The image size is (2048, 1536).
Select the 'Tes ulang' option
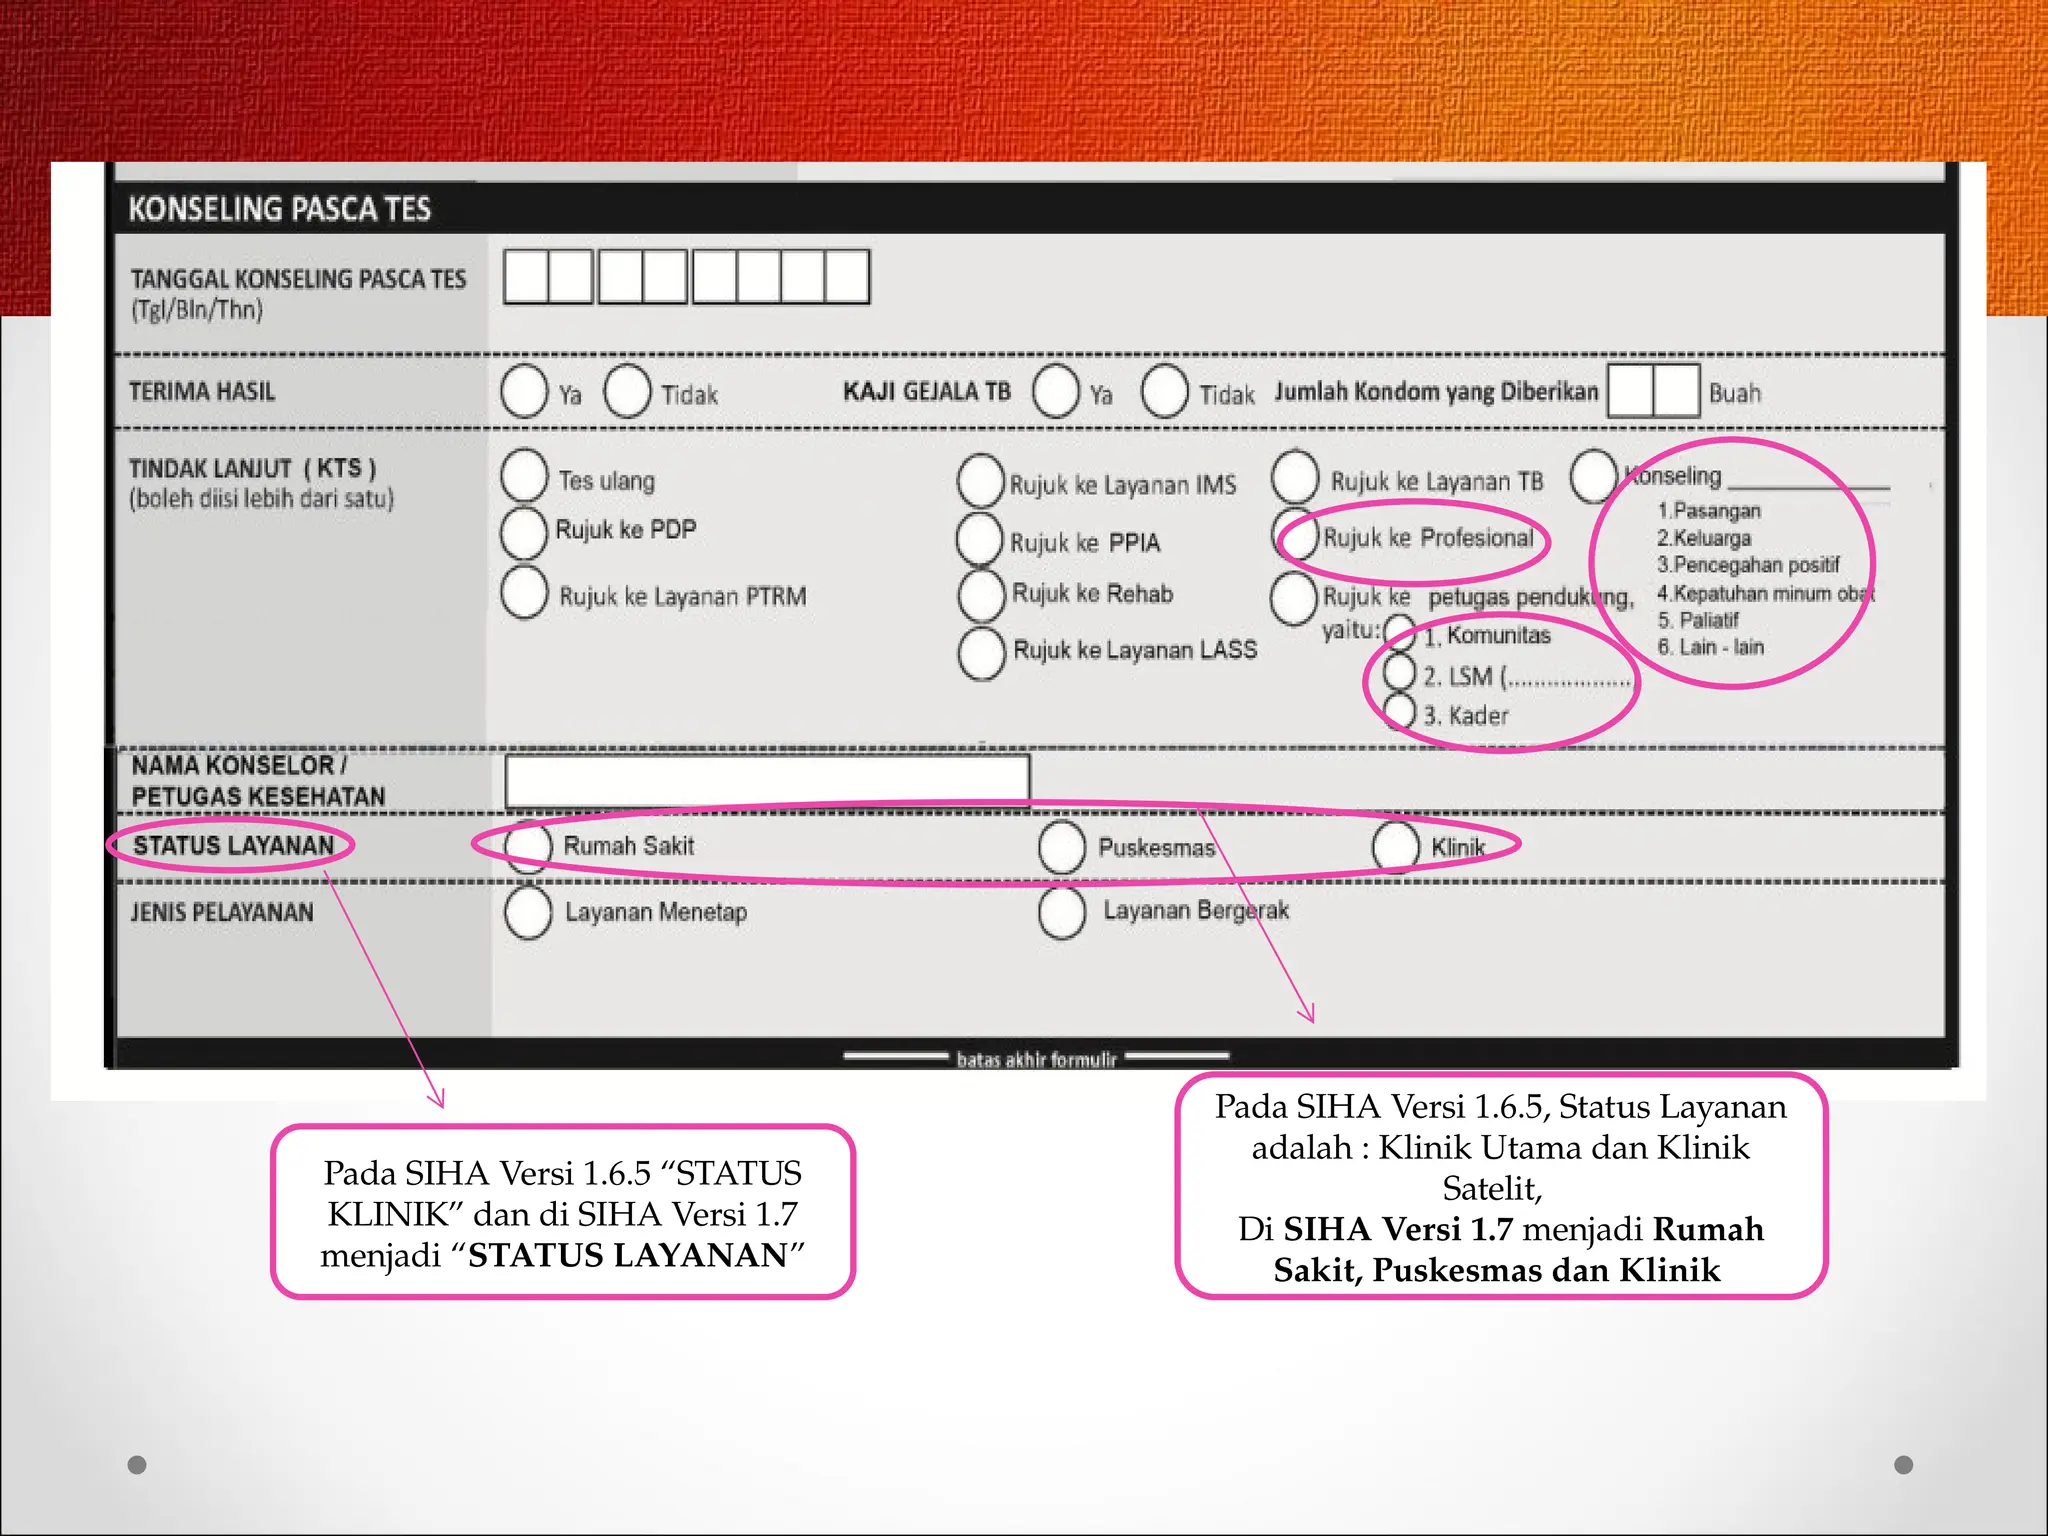(524, 475)
